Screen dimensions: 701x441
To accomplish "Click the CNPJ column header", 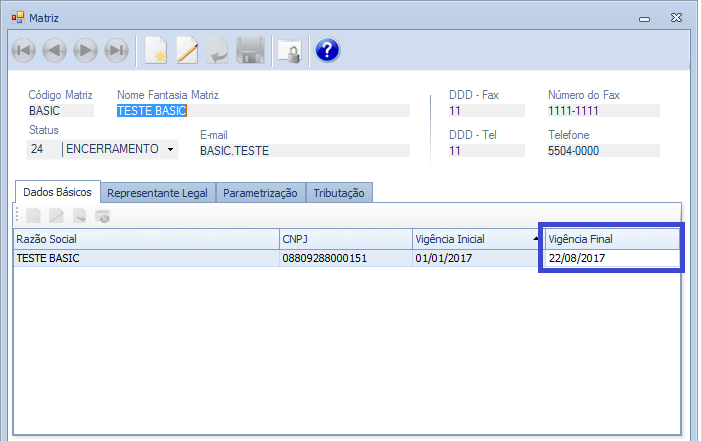I will coord(344,239).
